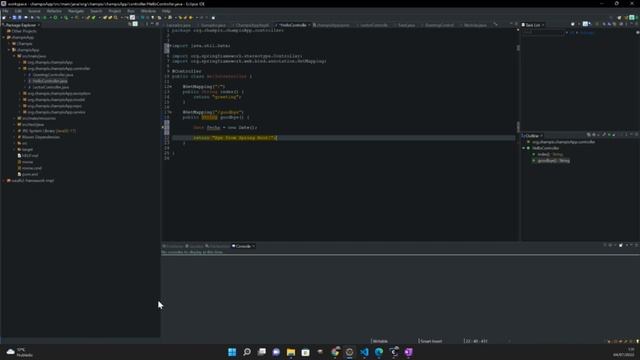Open the Java perspective button at top right
Screen dimensions: 640x360
(632, 18)
